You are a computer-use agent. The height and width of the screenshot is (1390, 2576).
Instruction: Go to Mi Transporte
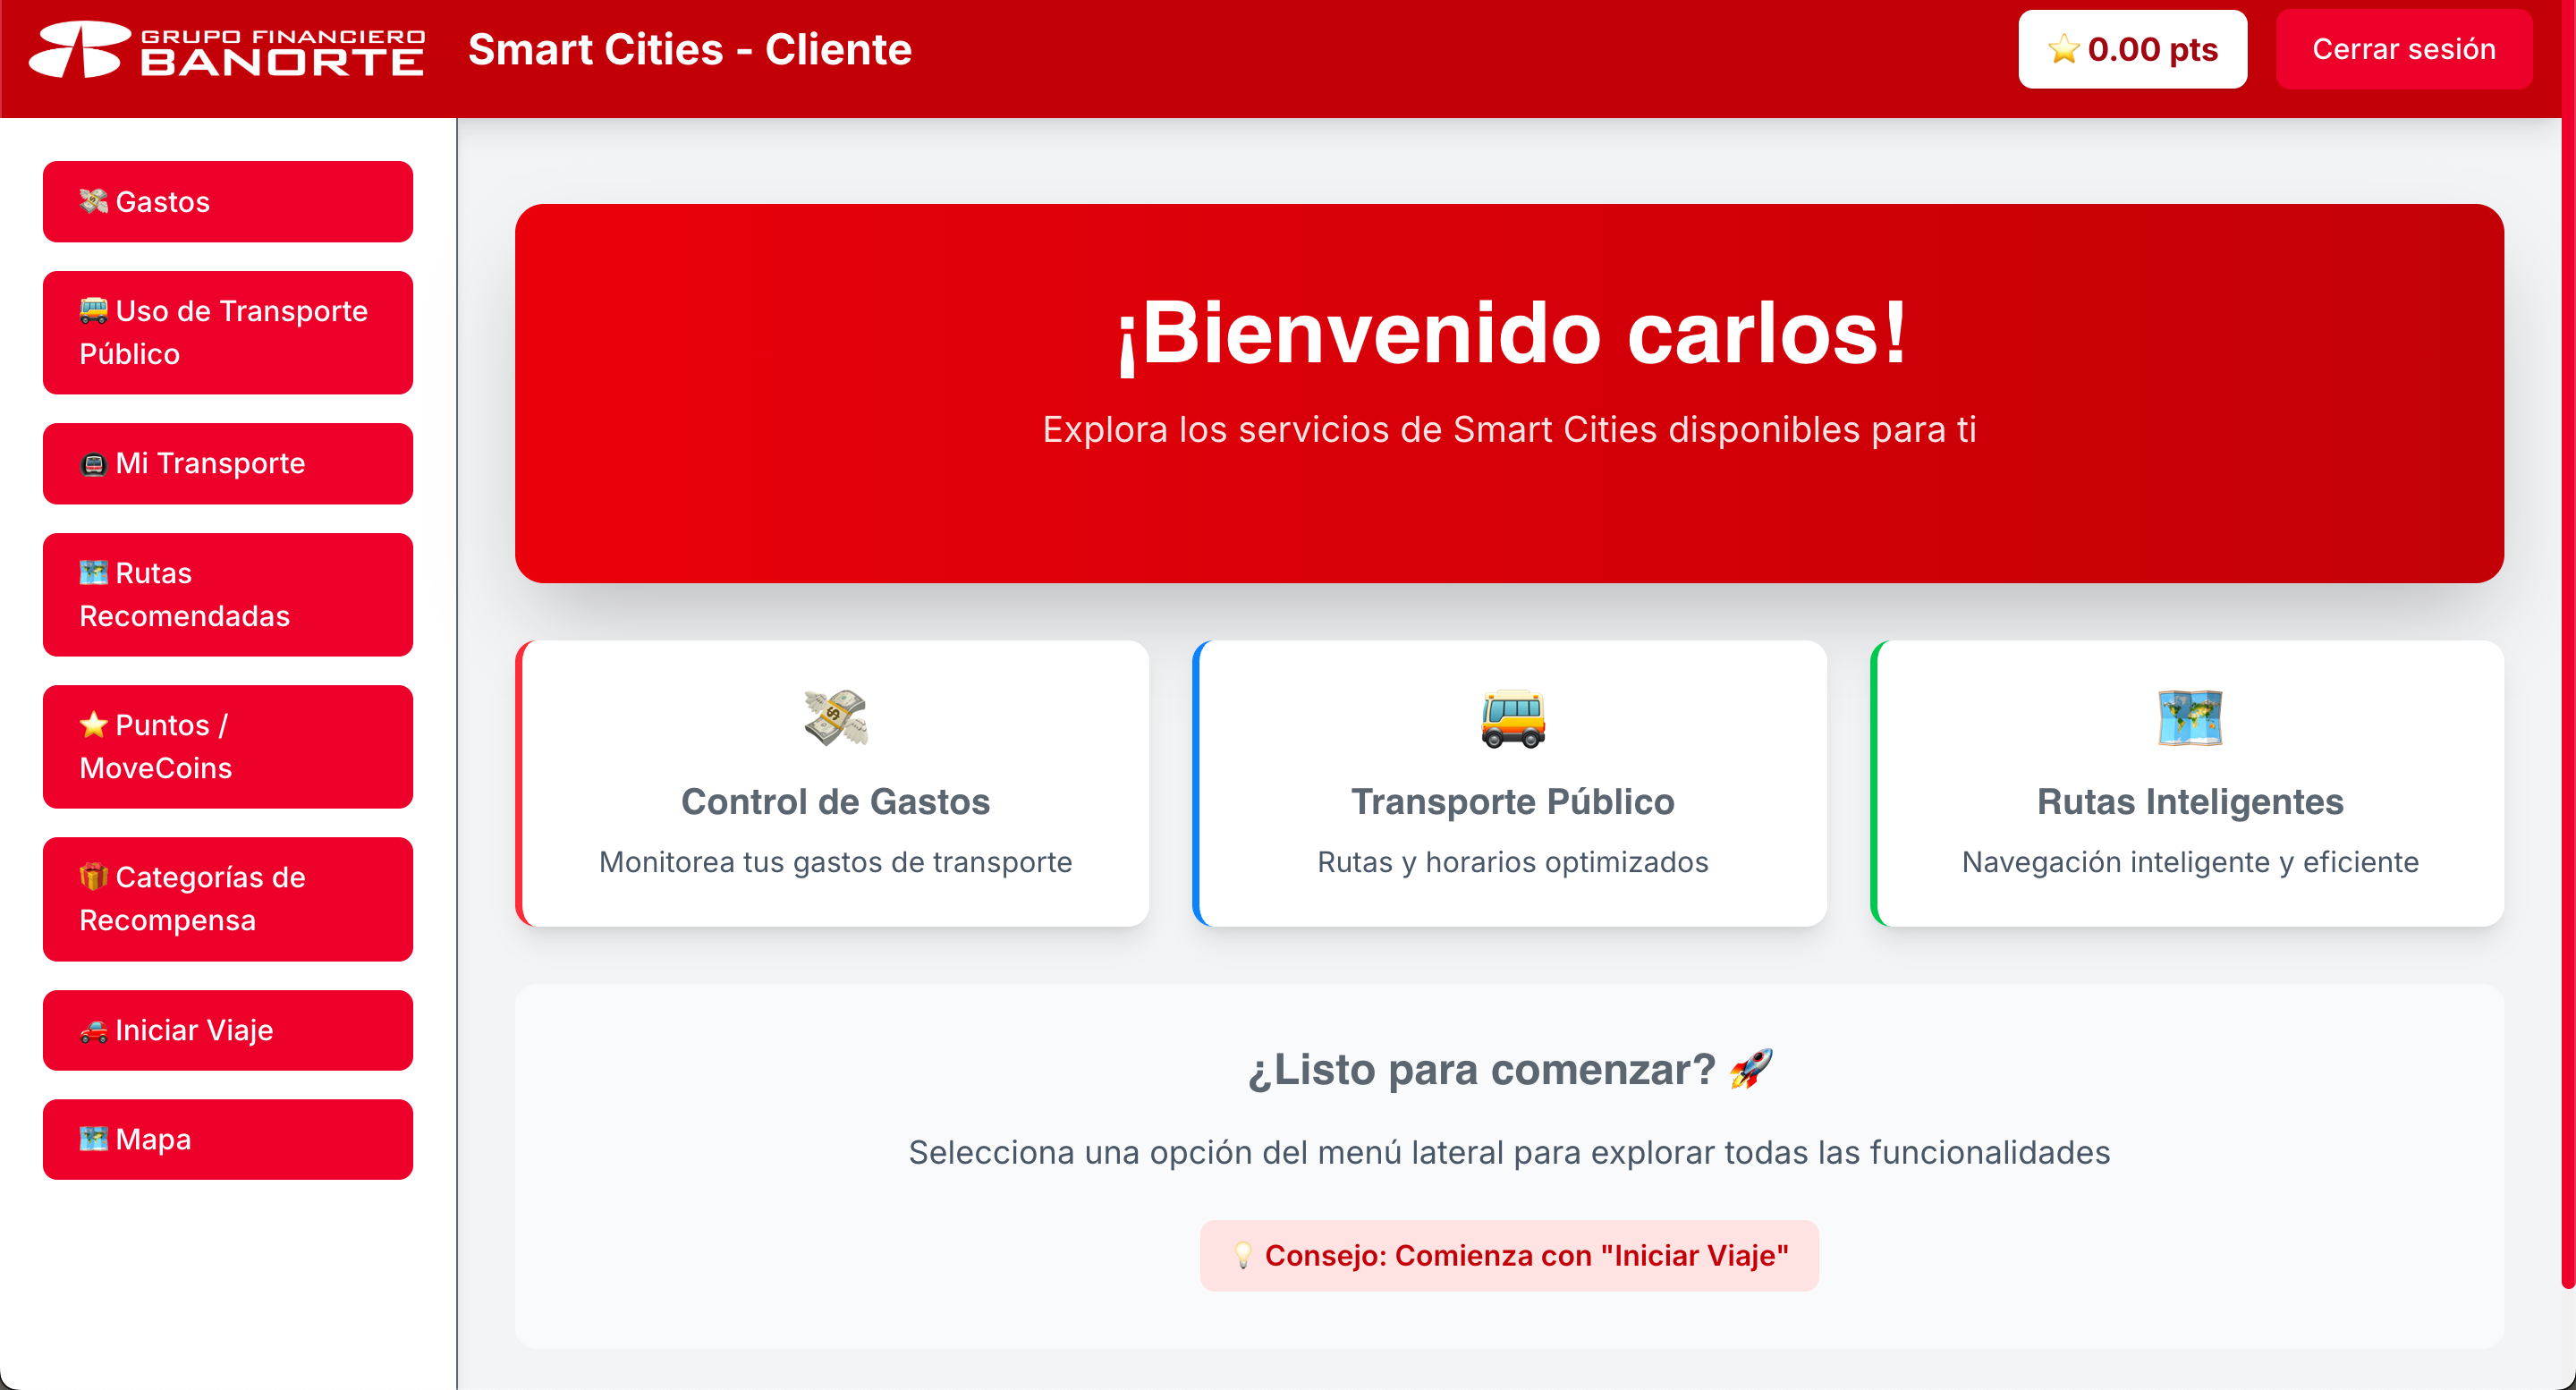[x=228, y=464]
